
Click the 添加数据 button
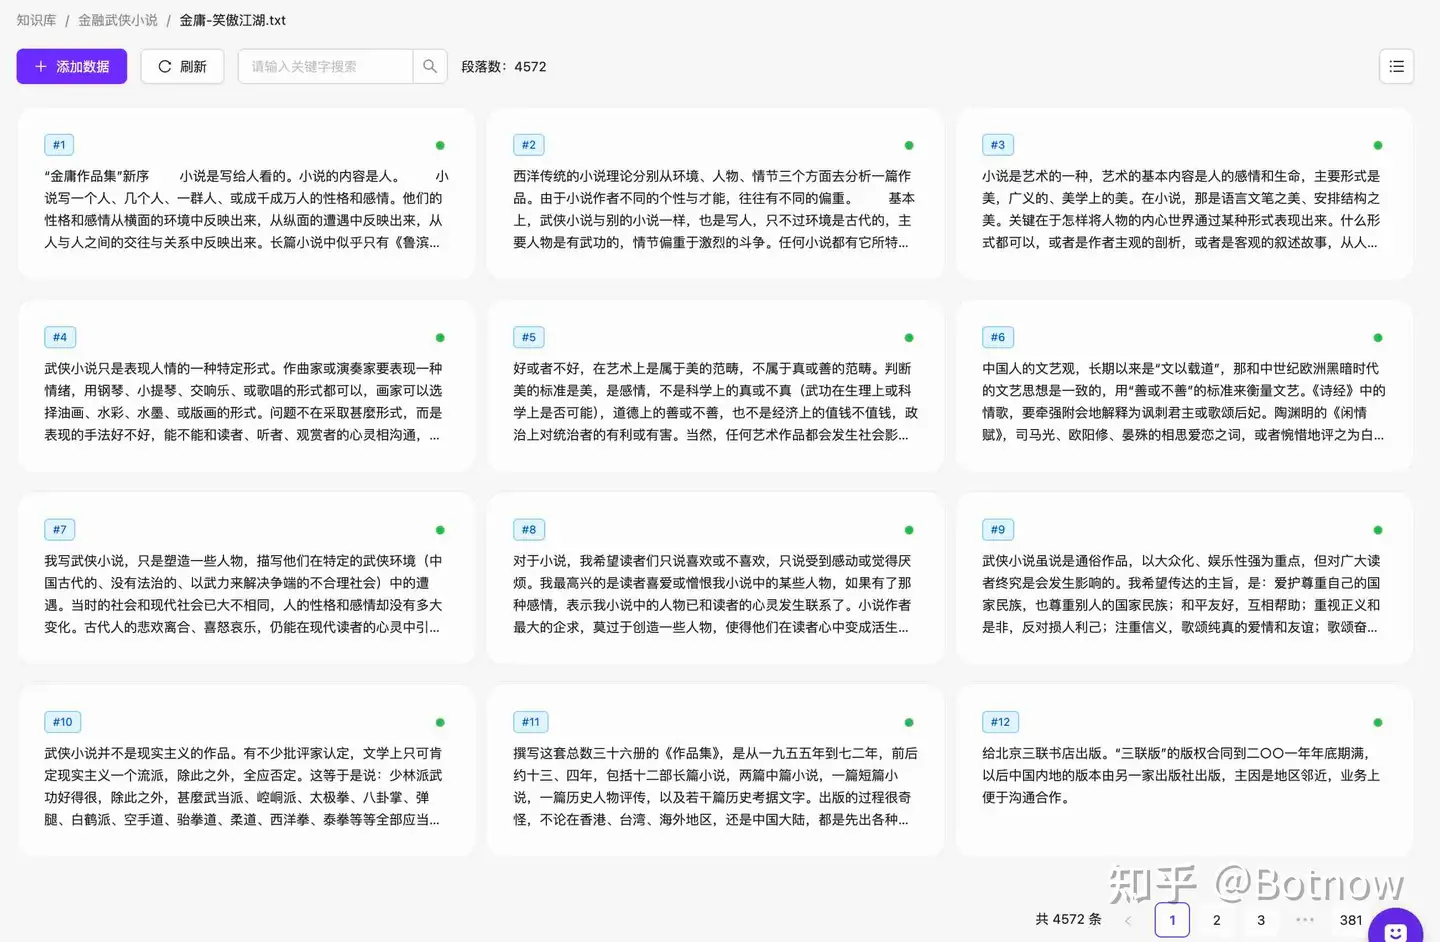[x=72, y=67]
